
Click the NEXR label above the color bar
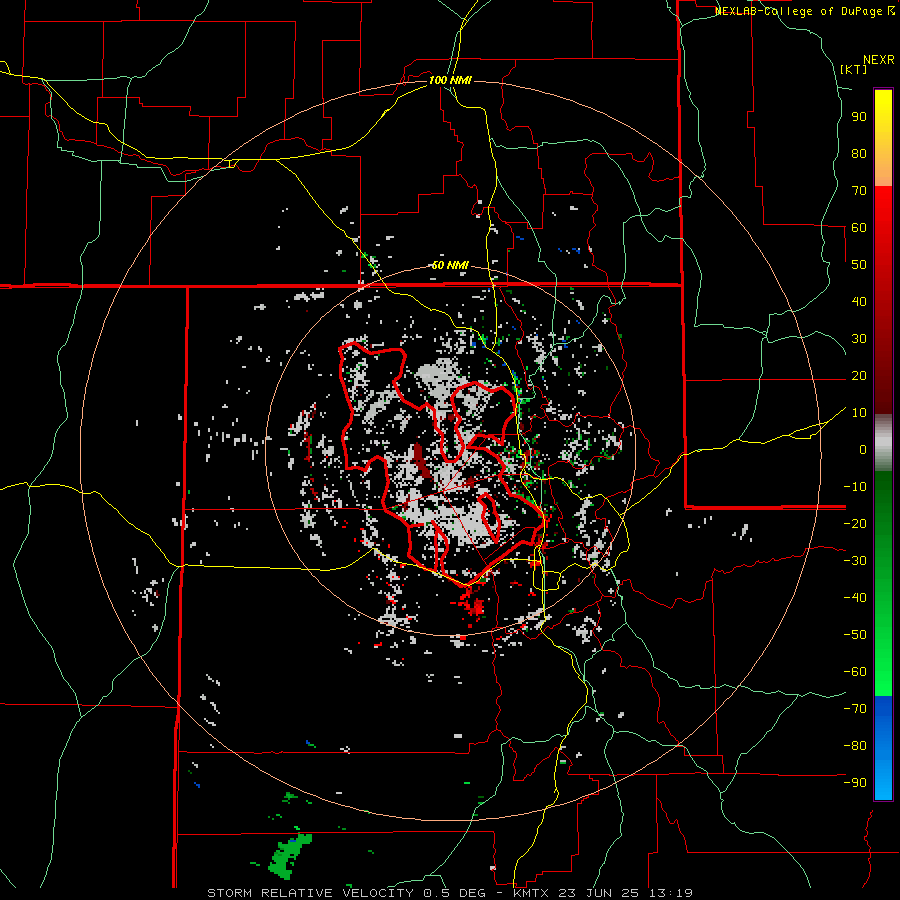(879, 60)
